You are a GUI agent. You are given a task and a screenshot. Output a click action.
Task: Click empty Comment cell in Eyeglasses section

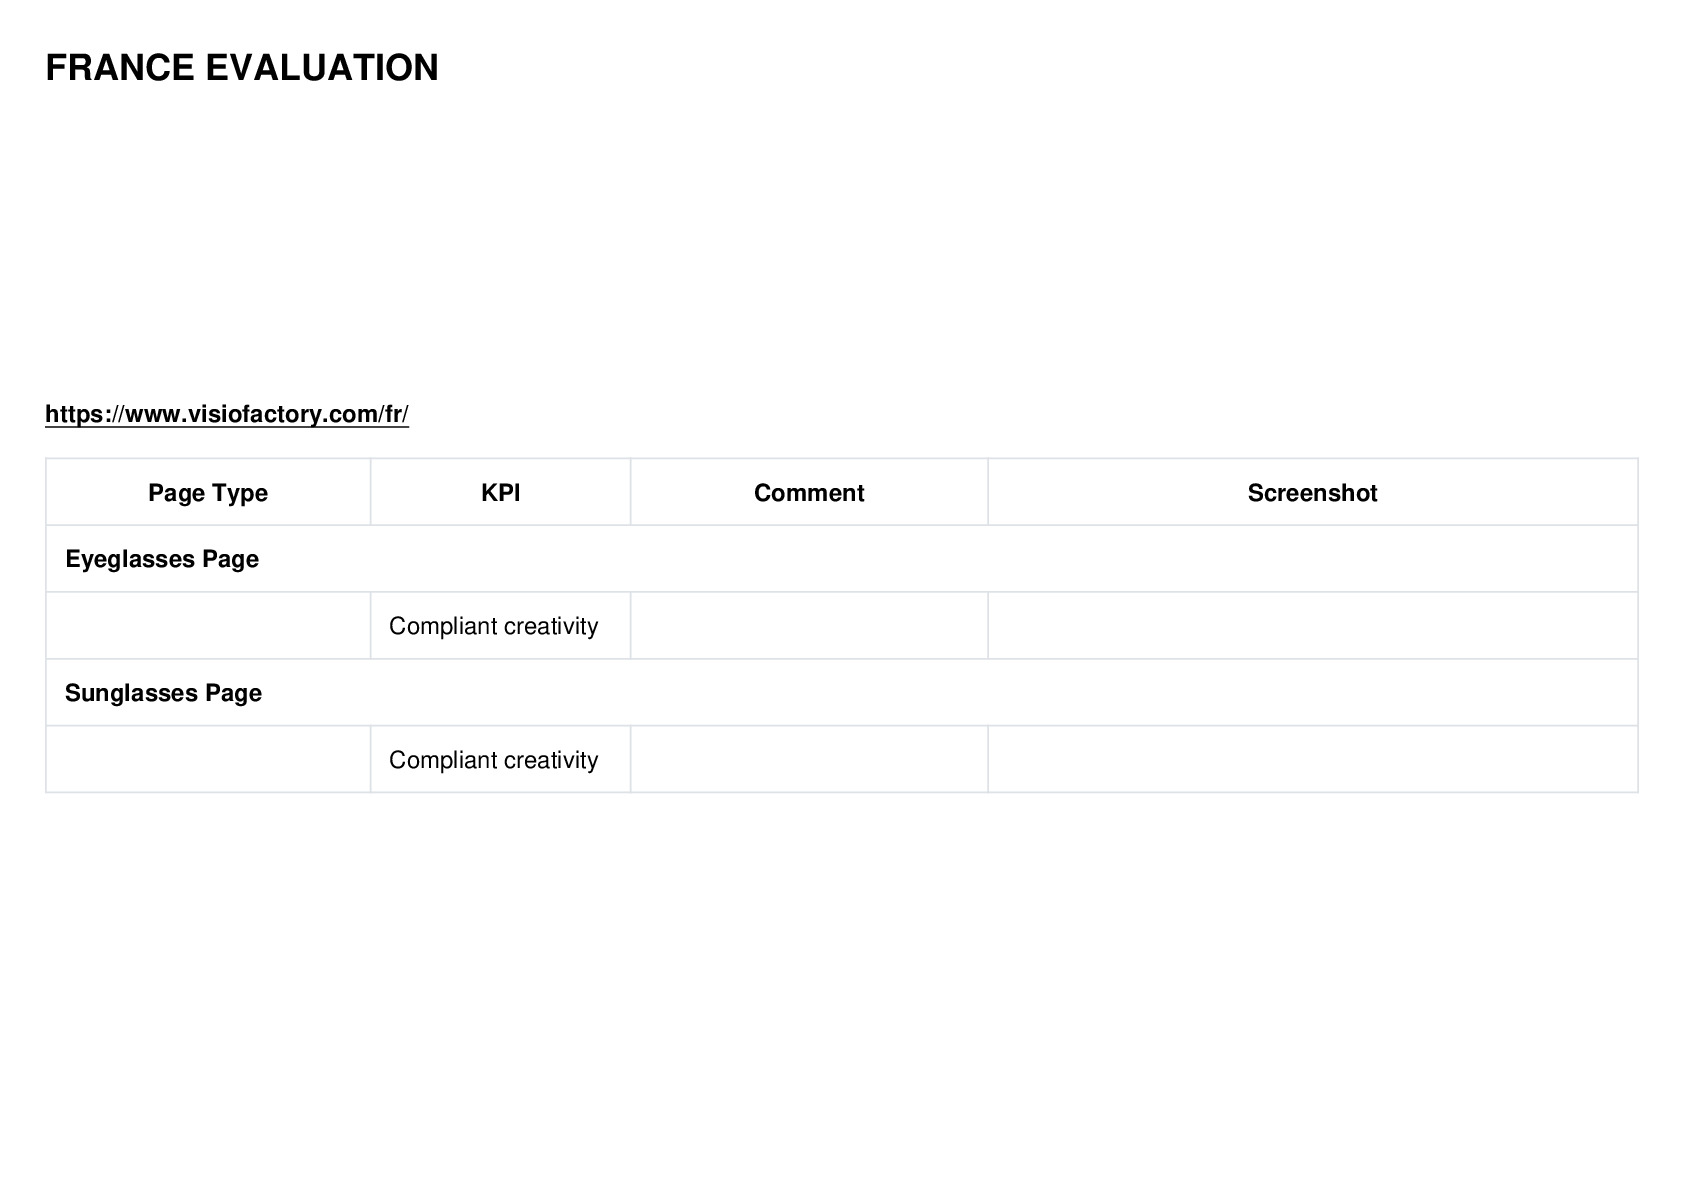(x=809, y=626)
